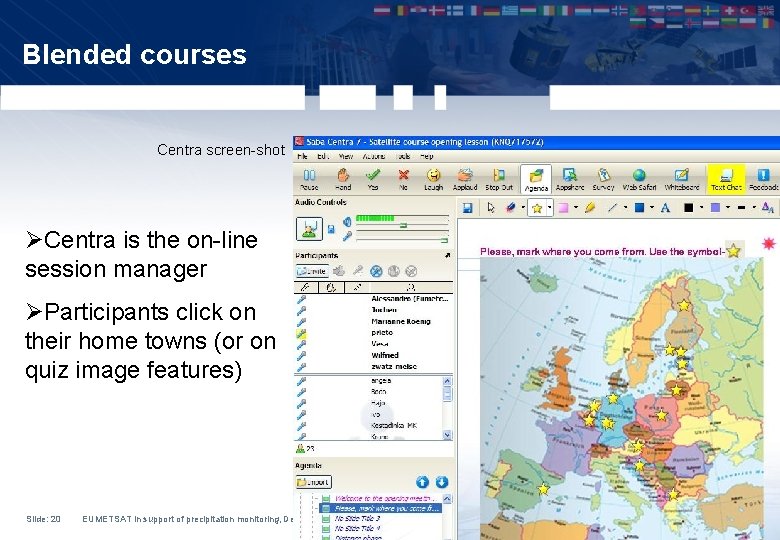Image resolution: width=780 pixels, height=540 pixels.
Task: Open the black color dropdown arrow
Action: (701, 208)
